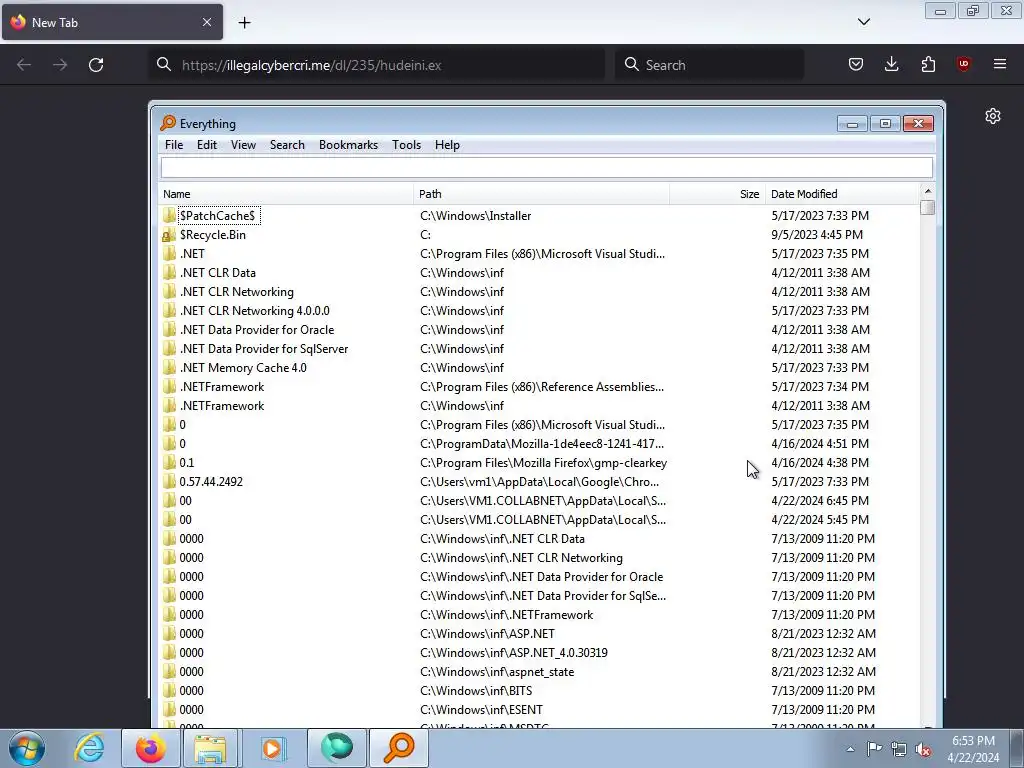This screenshot has height=768, width=1024.
Task: Open Windows Explorer from taskbar
Action: pos(210,748)
